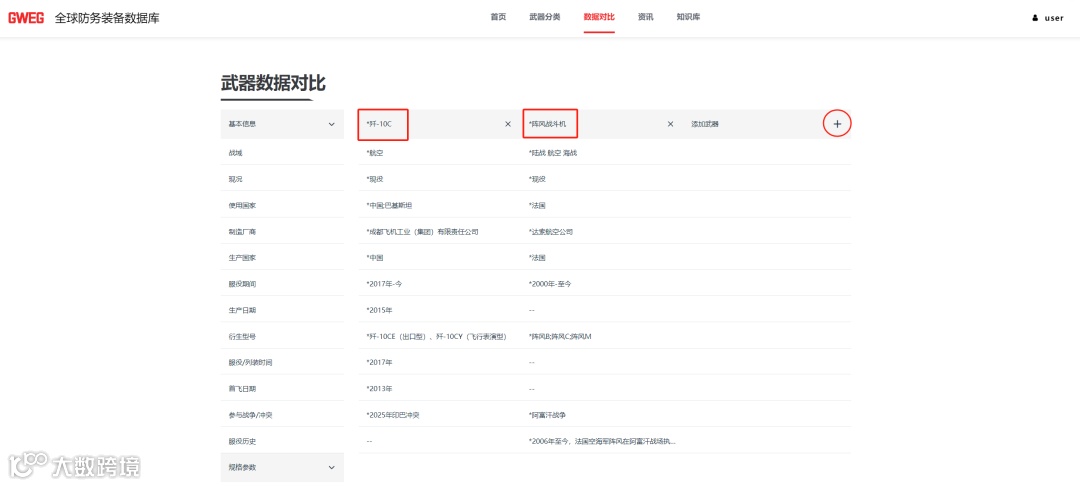
Task: Click the *2013年 first flight value
Action: [380, 388]
